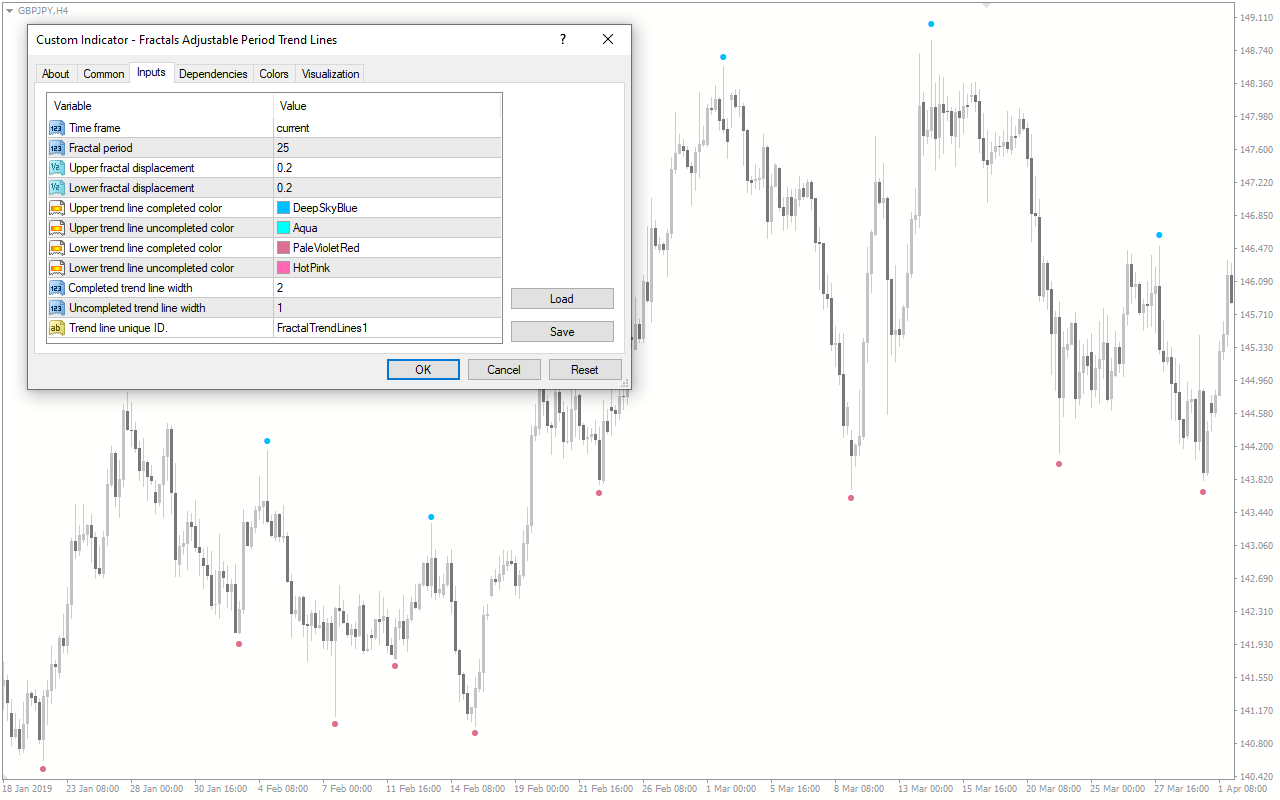Select the FractalTrendLines1 value cell
This screenshot has width=1280, height=800.
[x=387, y=328]
